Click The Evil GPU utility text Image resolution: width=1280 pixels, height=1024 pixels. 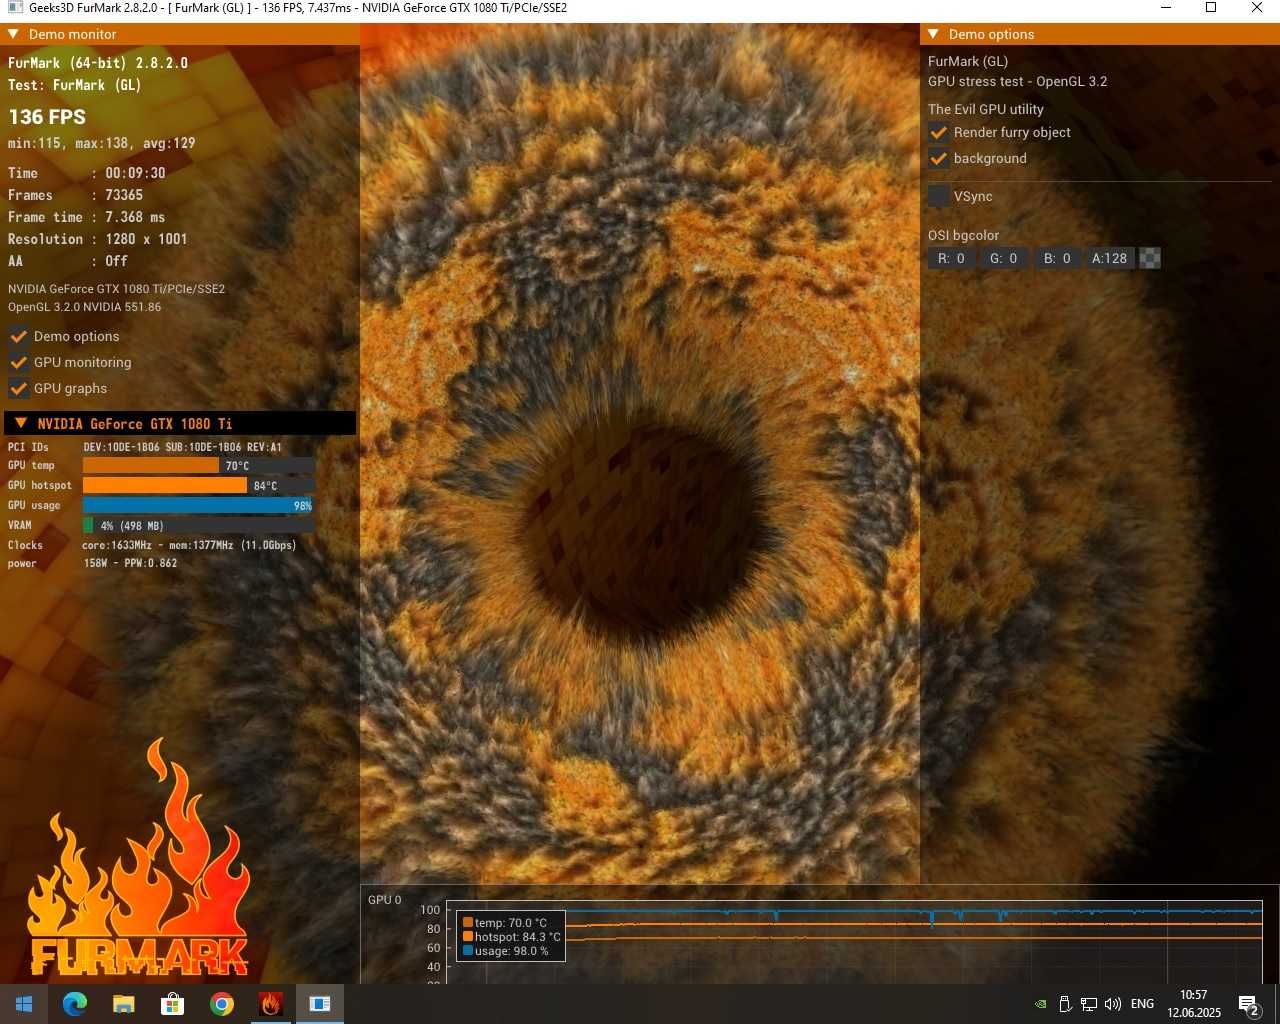point(985,109)
